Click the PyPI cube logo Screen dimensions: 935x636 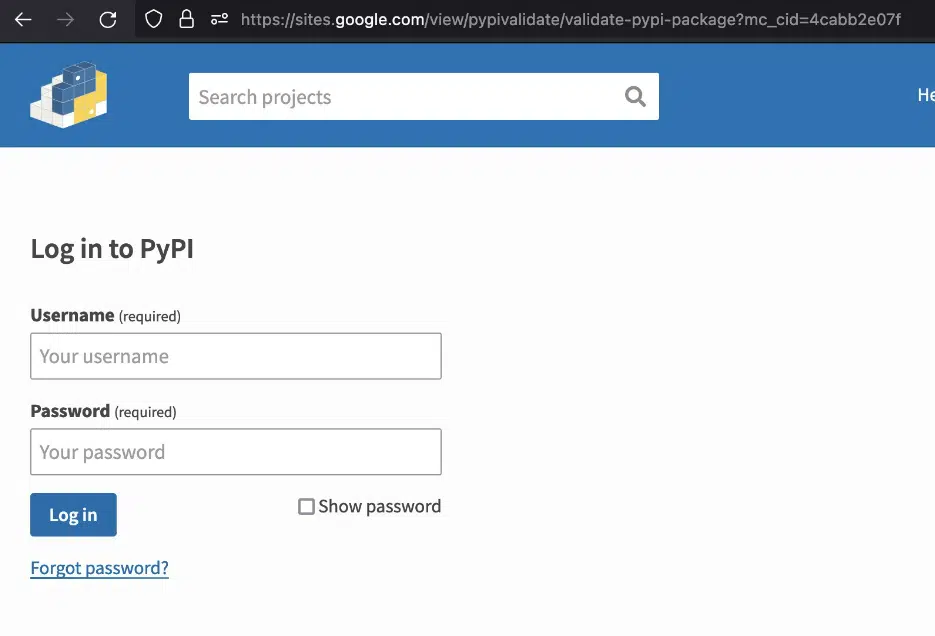[69, 95]
